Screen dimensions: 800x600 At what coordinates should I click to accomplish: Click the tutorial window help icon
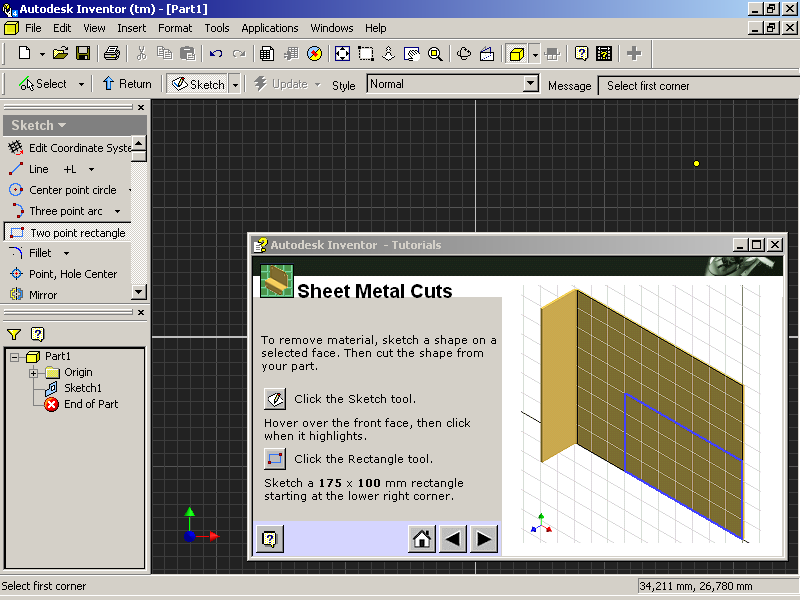[270, 539]
